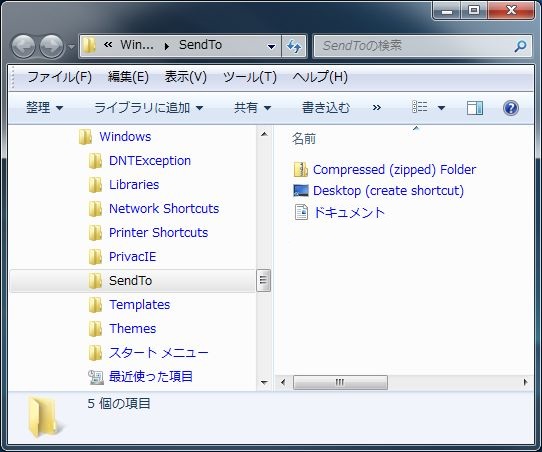Open the view options dropdown arrow
The height and width of the screenshot is (452, 542).
coord(441,108)
